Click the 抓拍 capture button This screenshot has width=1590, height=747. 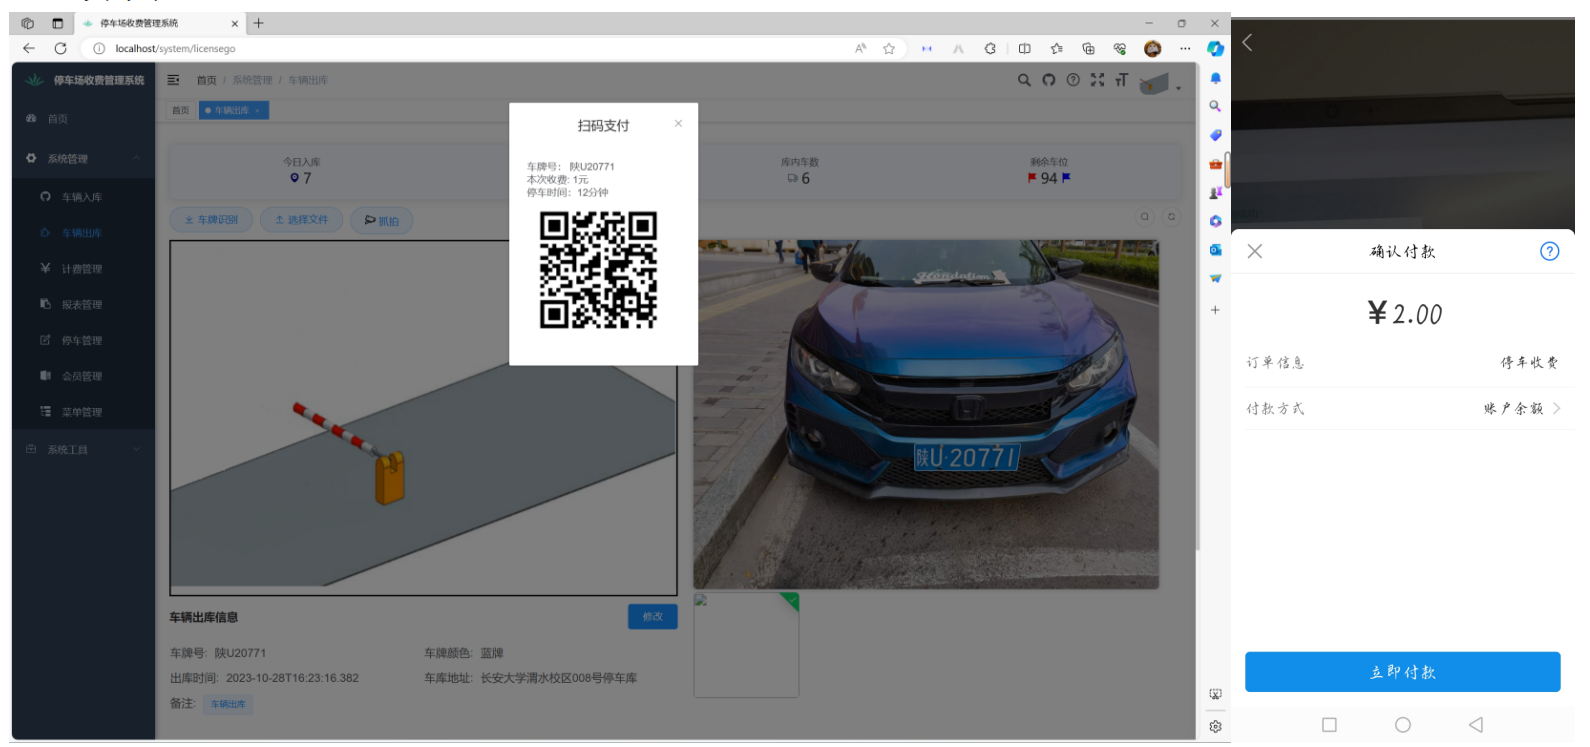[382, 221]
